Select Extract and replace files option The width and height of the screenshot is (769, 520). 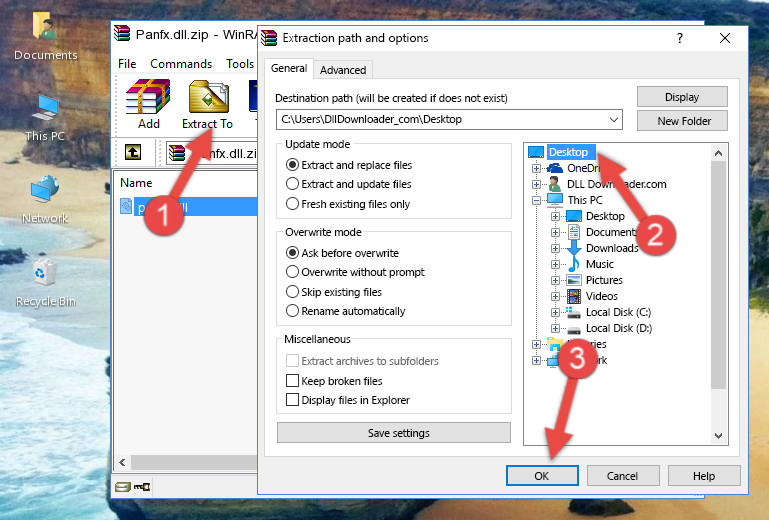[x=292, y=165]
